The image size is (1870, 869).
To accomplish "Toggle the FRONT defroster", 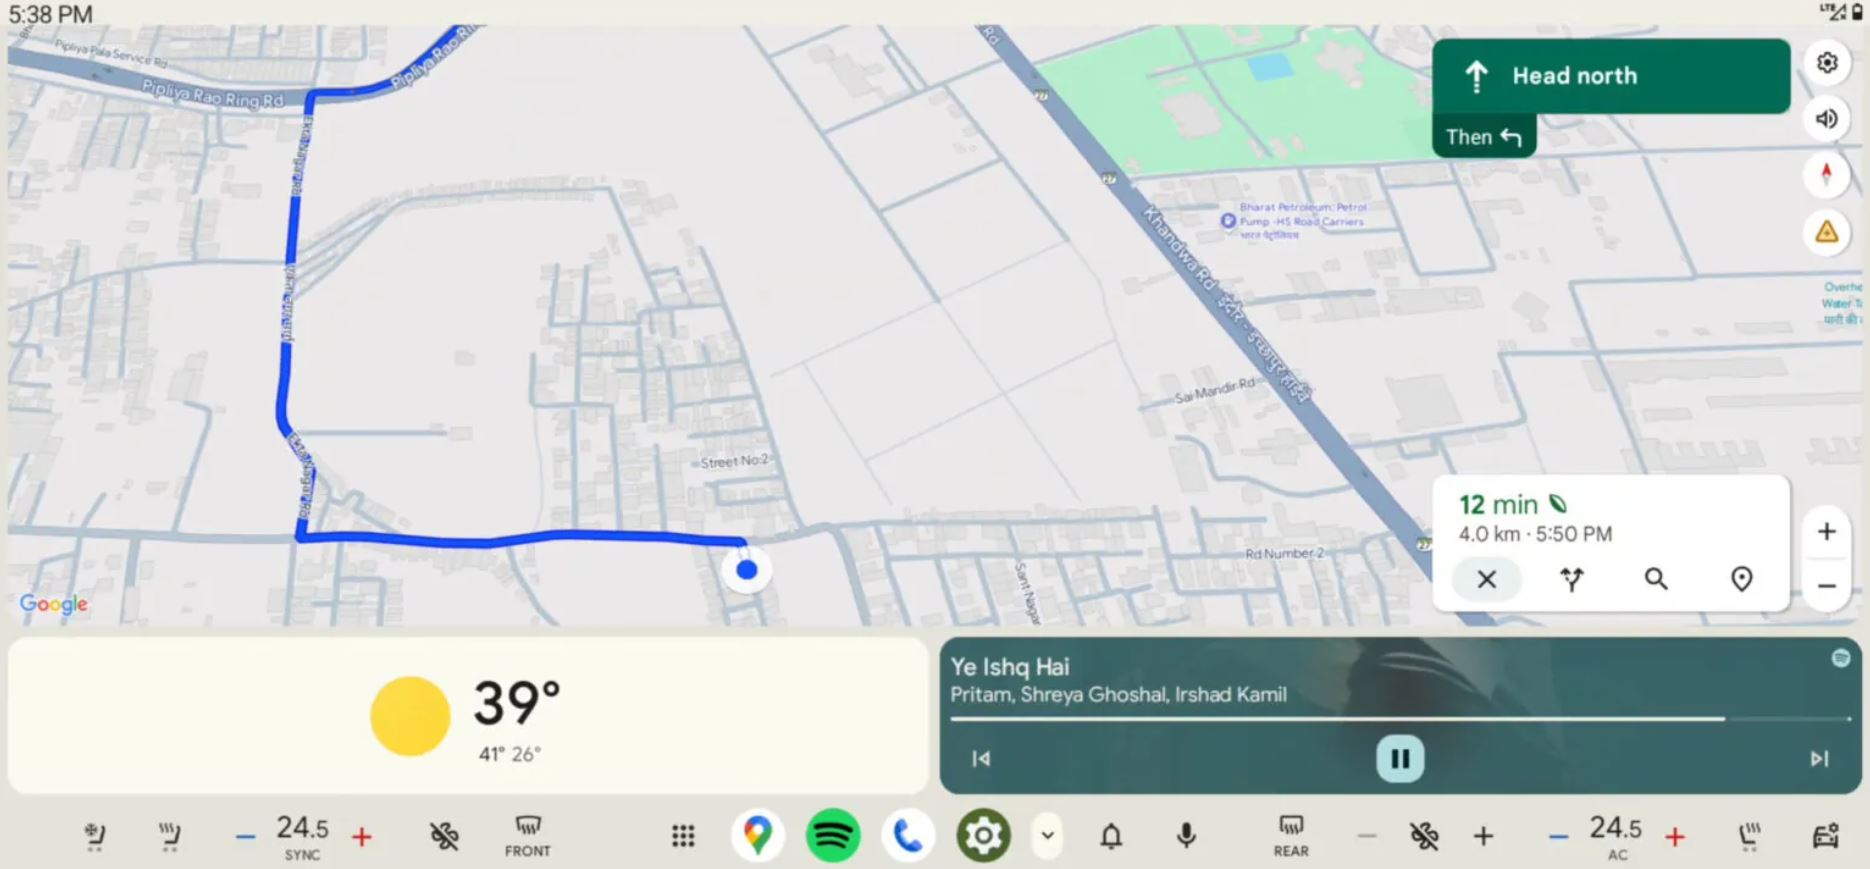I will 527,836.
